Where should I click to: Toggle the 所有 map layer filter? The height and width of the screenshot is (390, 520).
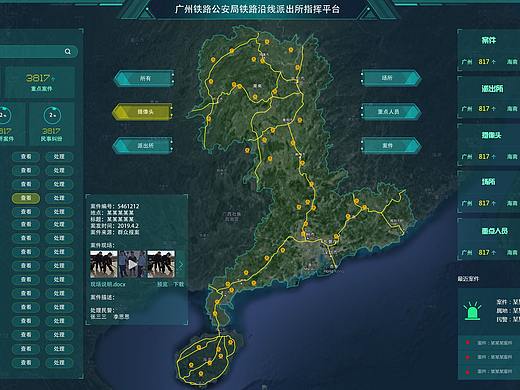(x=144, y=78)
